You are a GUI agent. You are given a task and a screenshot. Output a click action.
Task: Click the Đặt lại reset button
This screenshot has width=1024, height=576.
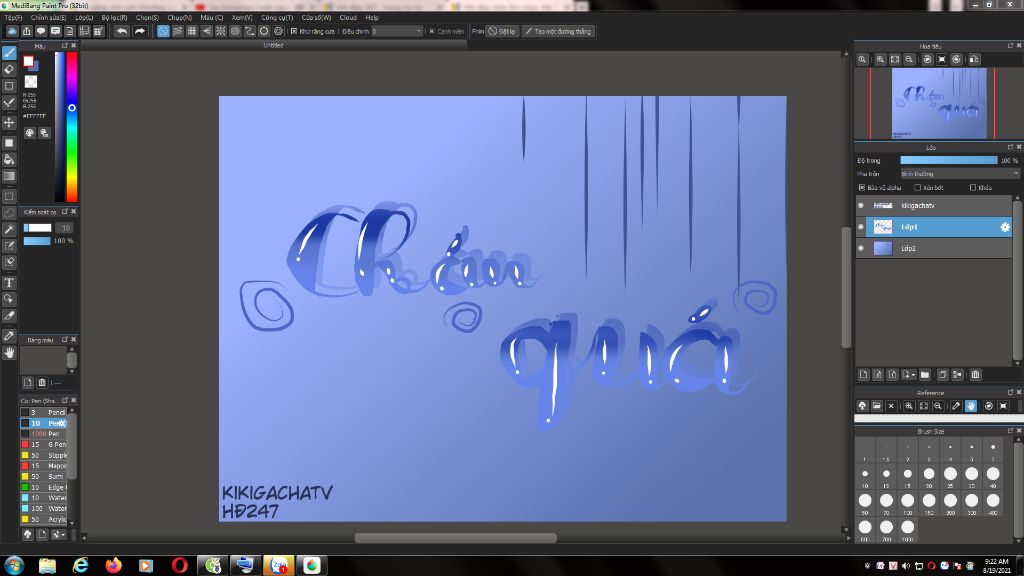point(502,31)
